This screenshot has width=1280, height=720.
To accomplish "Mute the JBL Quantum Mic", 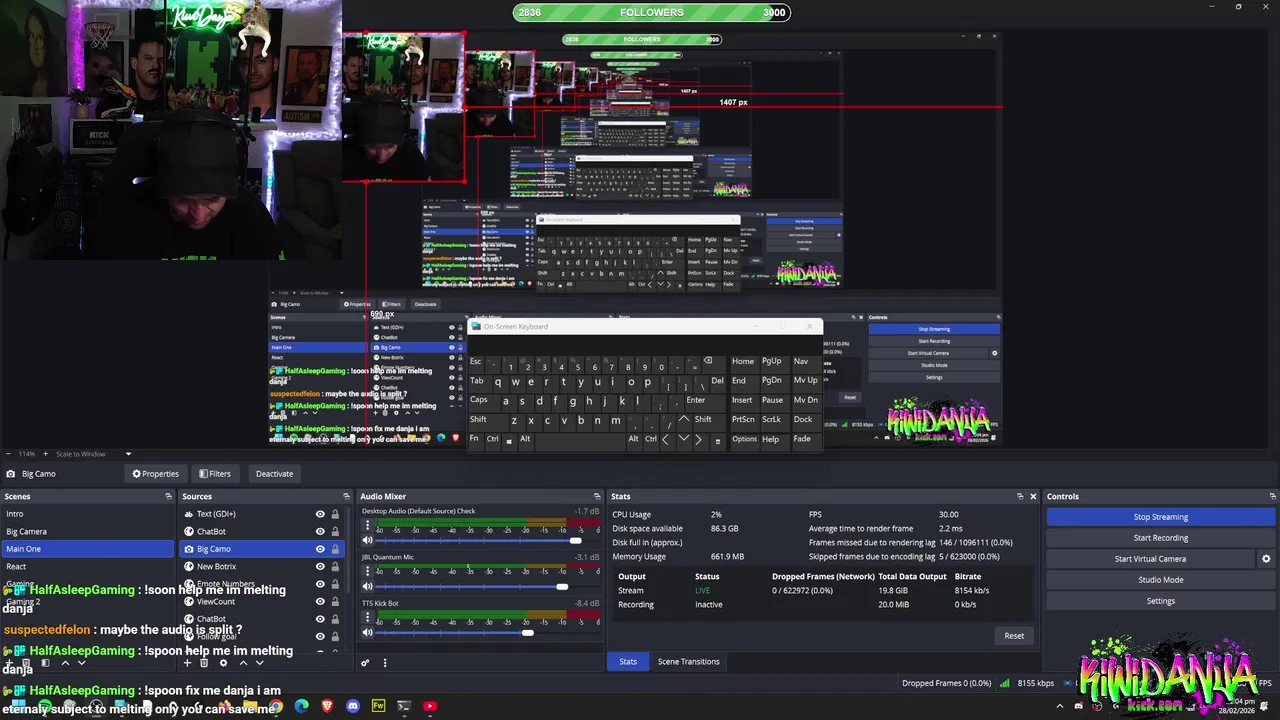I will (x=367, y=586).
